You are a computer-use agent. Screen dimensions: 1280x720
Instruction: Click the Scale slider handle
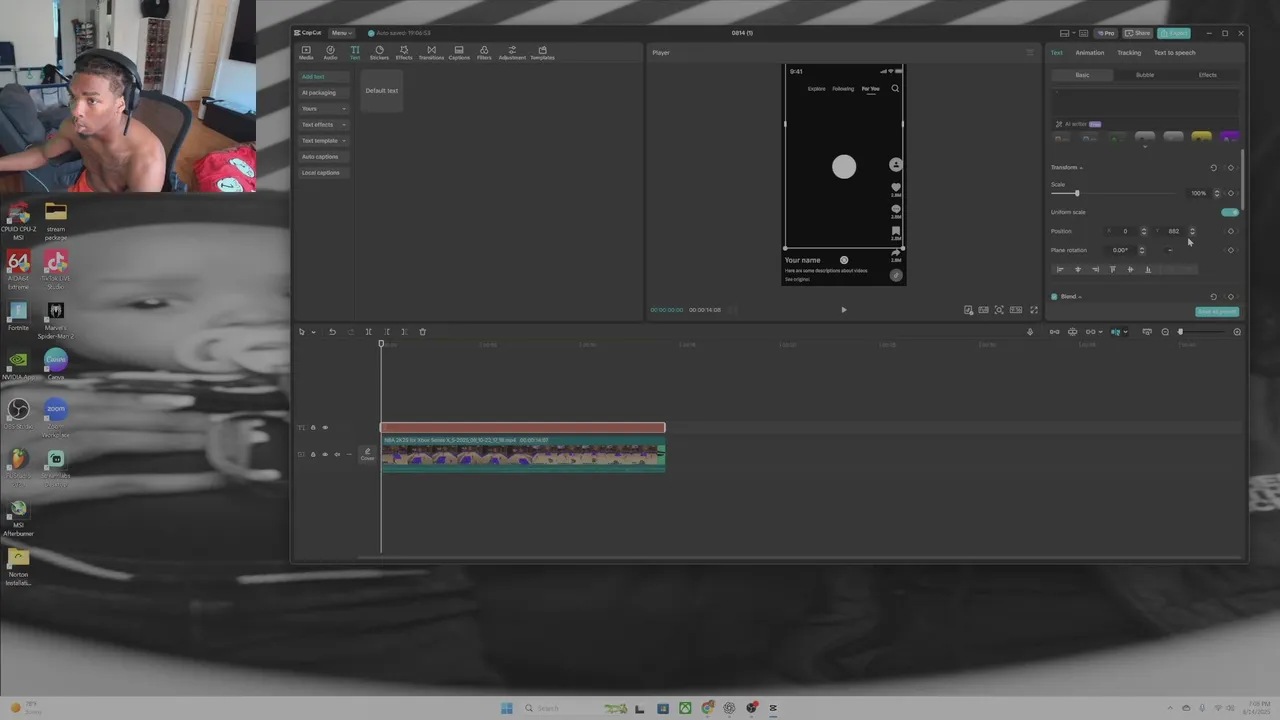pos(1077,193)
